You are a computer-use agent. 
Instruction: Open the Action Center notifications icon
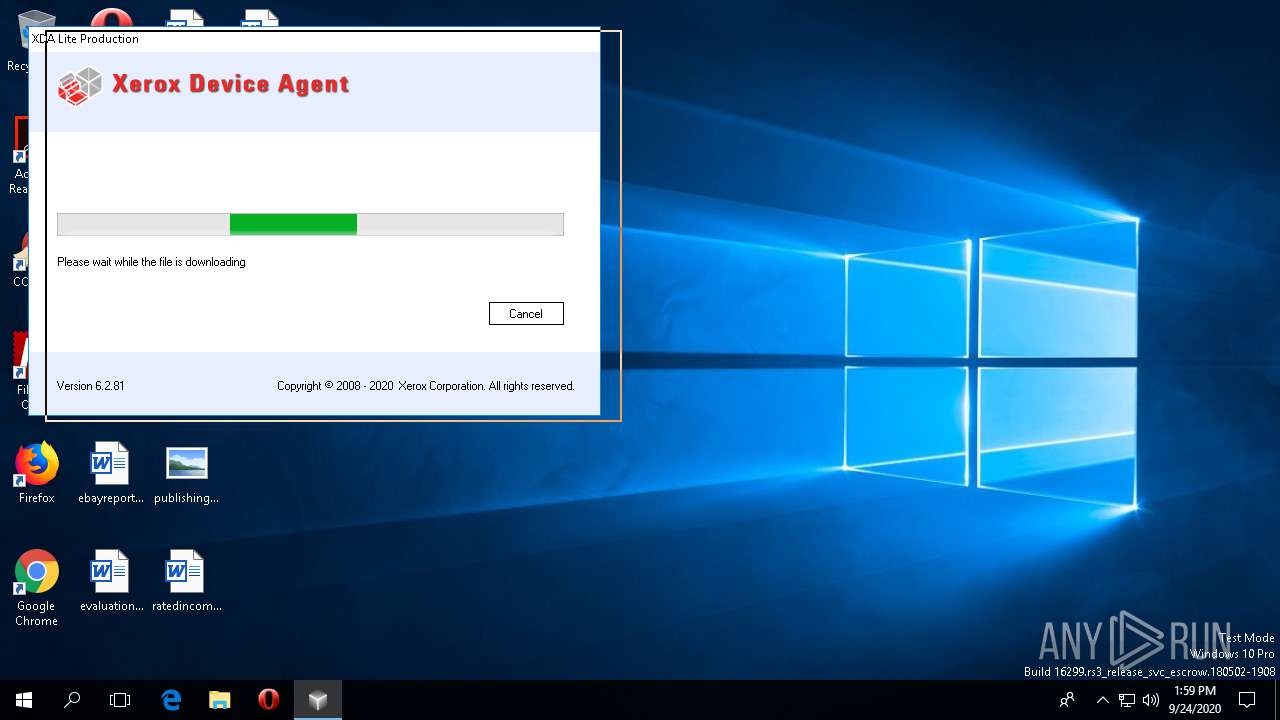coord(1247,700)
